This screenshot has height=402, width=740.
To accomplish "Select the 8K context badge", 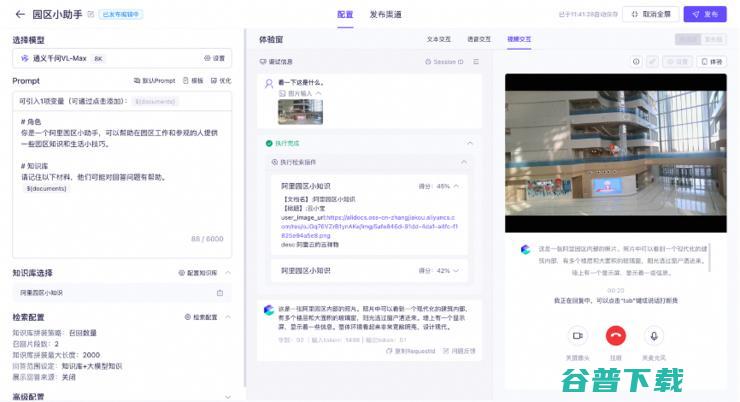I will pyautogui.click(x=98, y=59).
